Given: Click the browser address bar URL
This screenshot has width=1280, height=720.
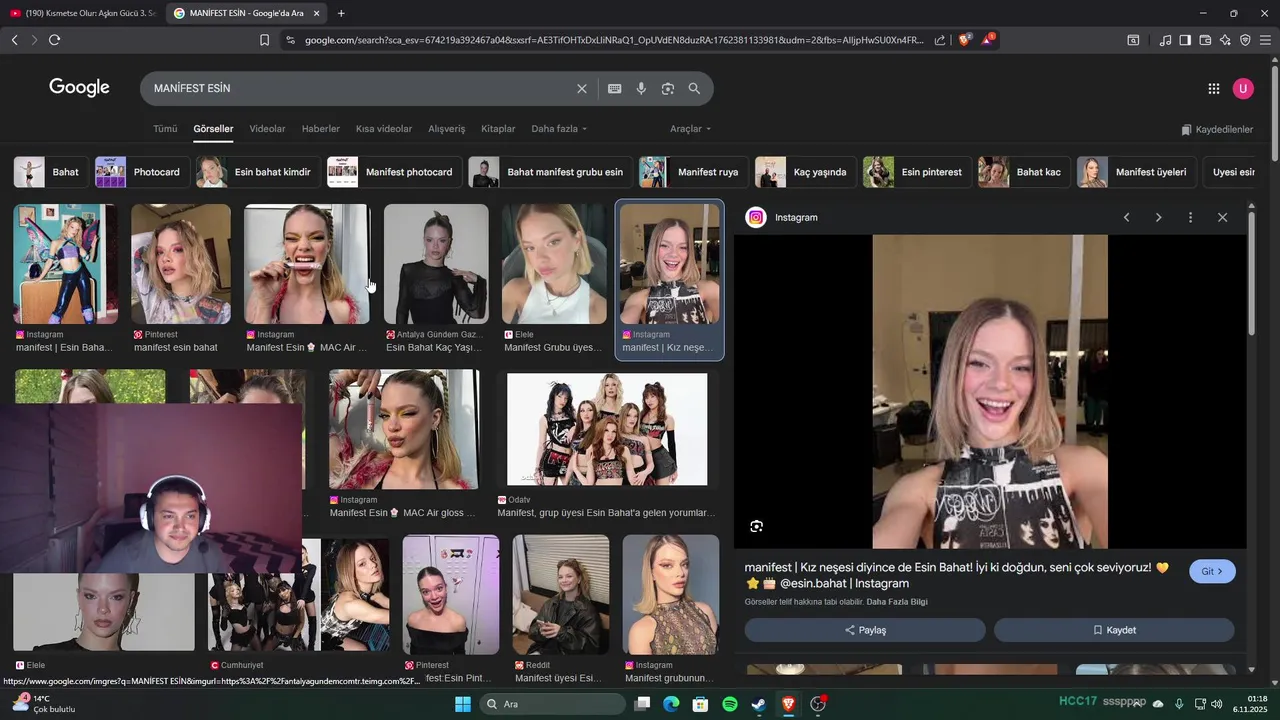Looking at the screenshot, I should coord(614,40).
